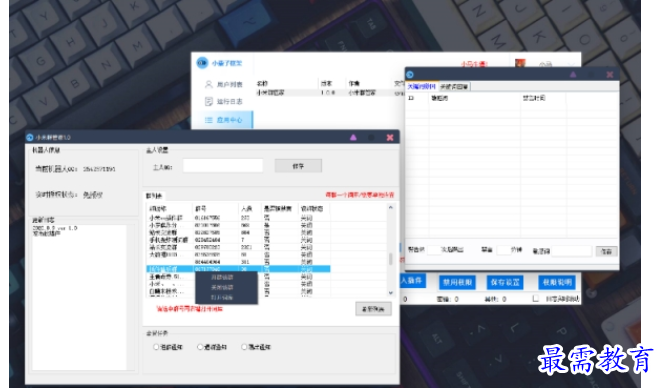Click the blue icon in right window title bar
This screenshot has width=662, height=391.
[x=410, y=74]
